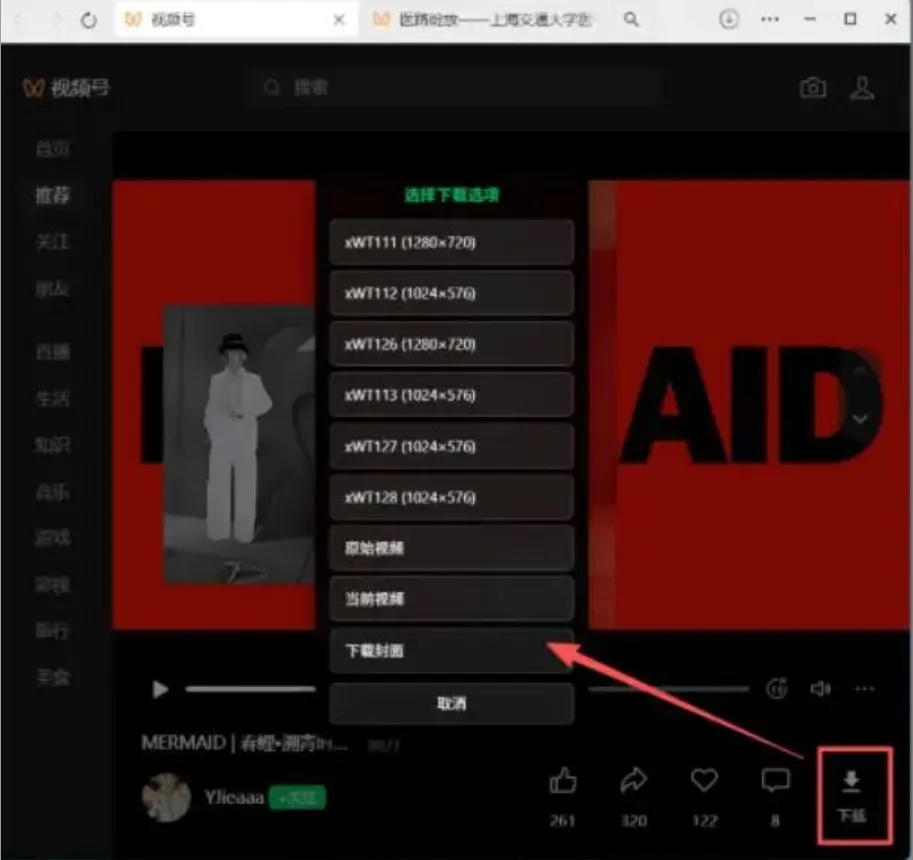Open the camera post icon in header
913x860 pixels.
[x=813, y=88]
